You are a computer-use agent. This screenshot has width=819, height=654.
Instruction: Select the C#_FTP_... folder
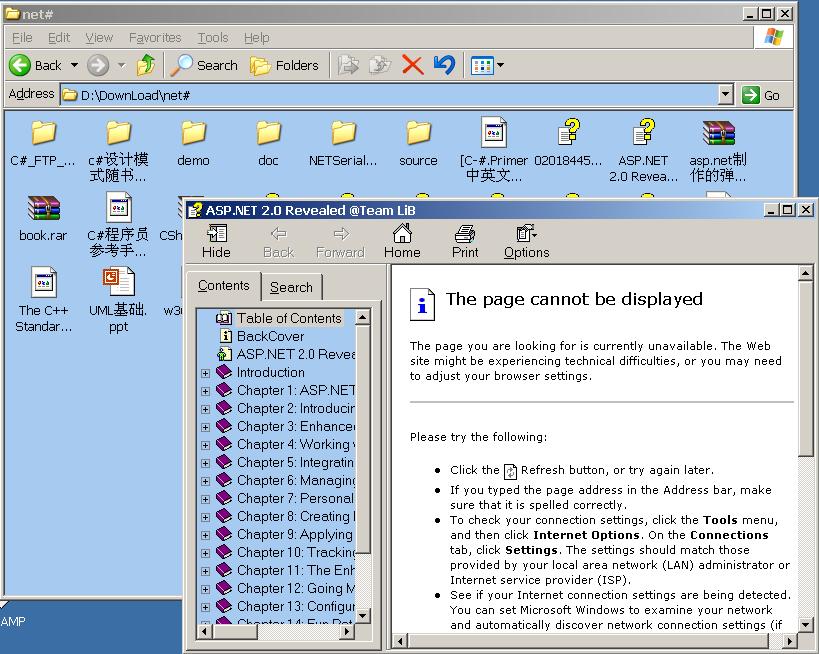click(43, 142)
